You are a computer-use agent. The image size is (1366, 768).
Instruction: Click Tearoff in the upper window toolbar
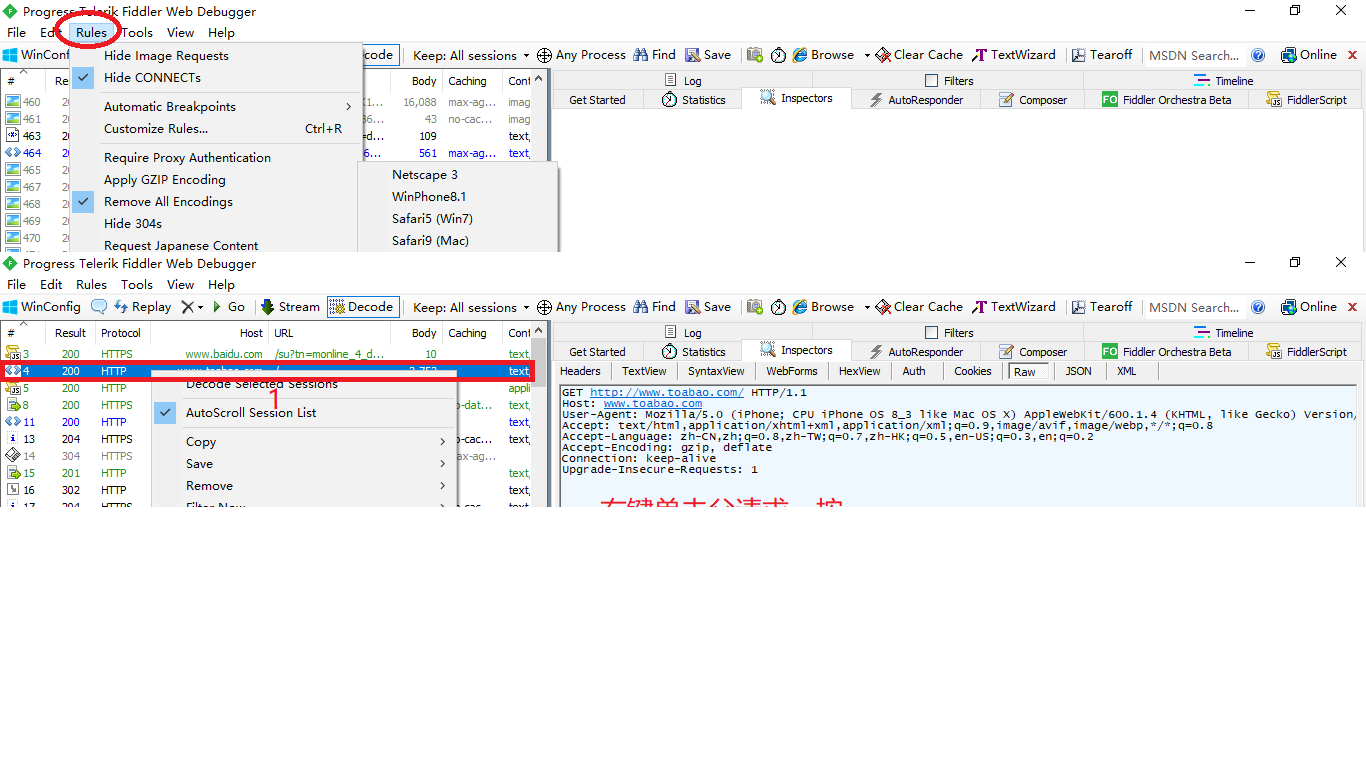[x=1102, y=55]
